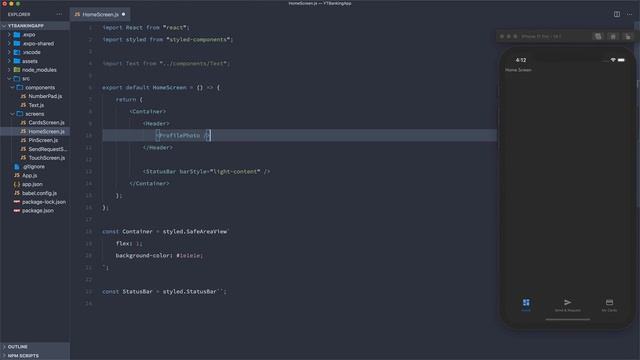Viewport: 640px width, 360px height.
Task: Select HomeScreen.js in the file tree
Action: [x=35, y=131]
